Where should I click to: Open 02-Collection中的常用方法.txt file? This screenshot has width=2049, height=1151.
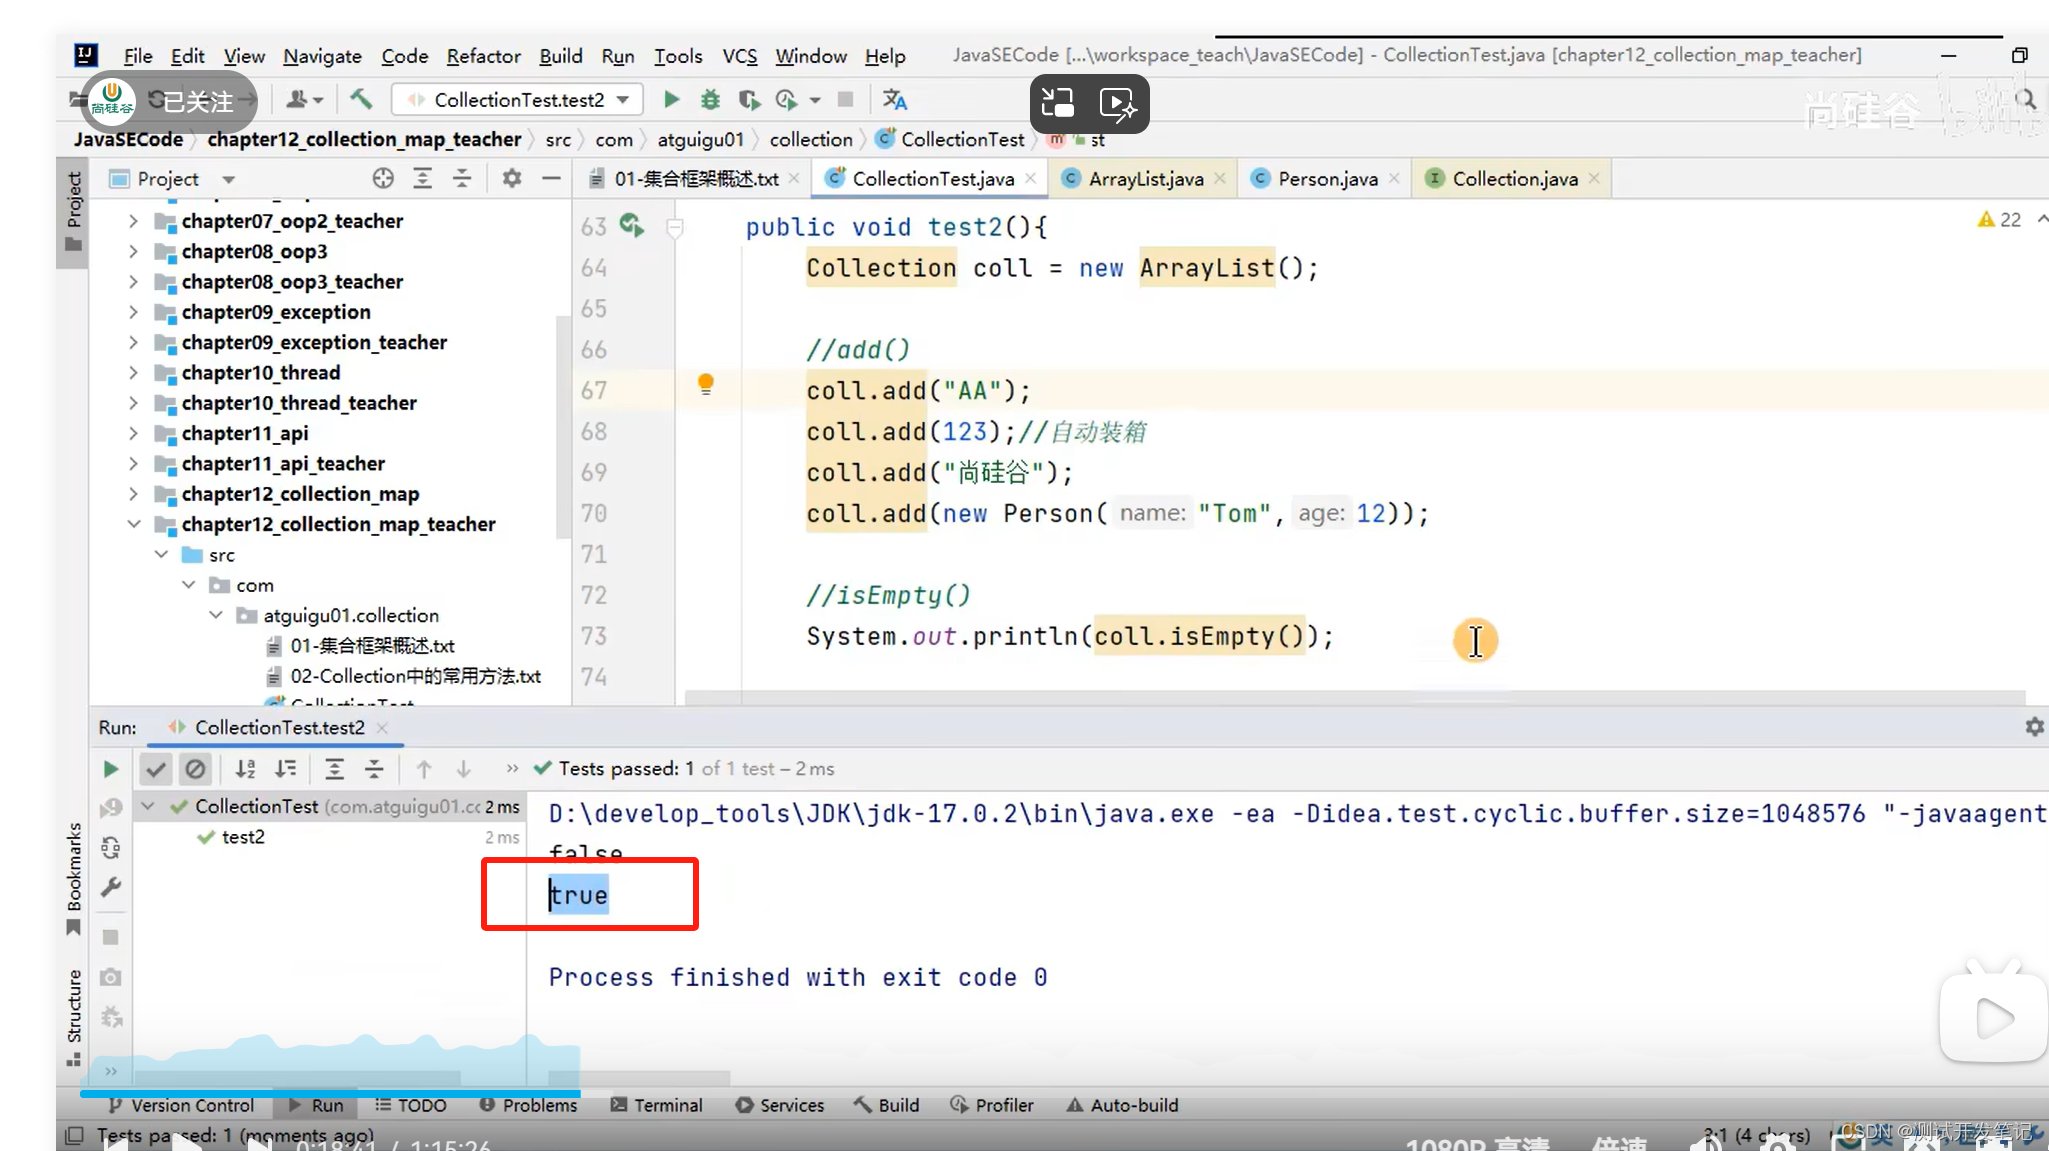(x=415, y=676)
